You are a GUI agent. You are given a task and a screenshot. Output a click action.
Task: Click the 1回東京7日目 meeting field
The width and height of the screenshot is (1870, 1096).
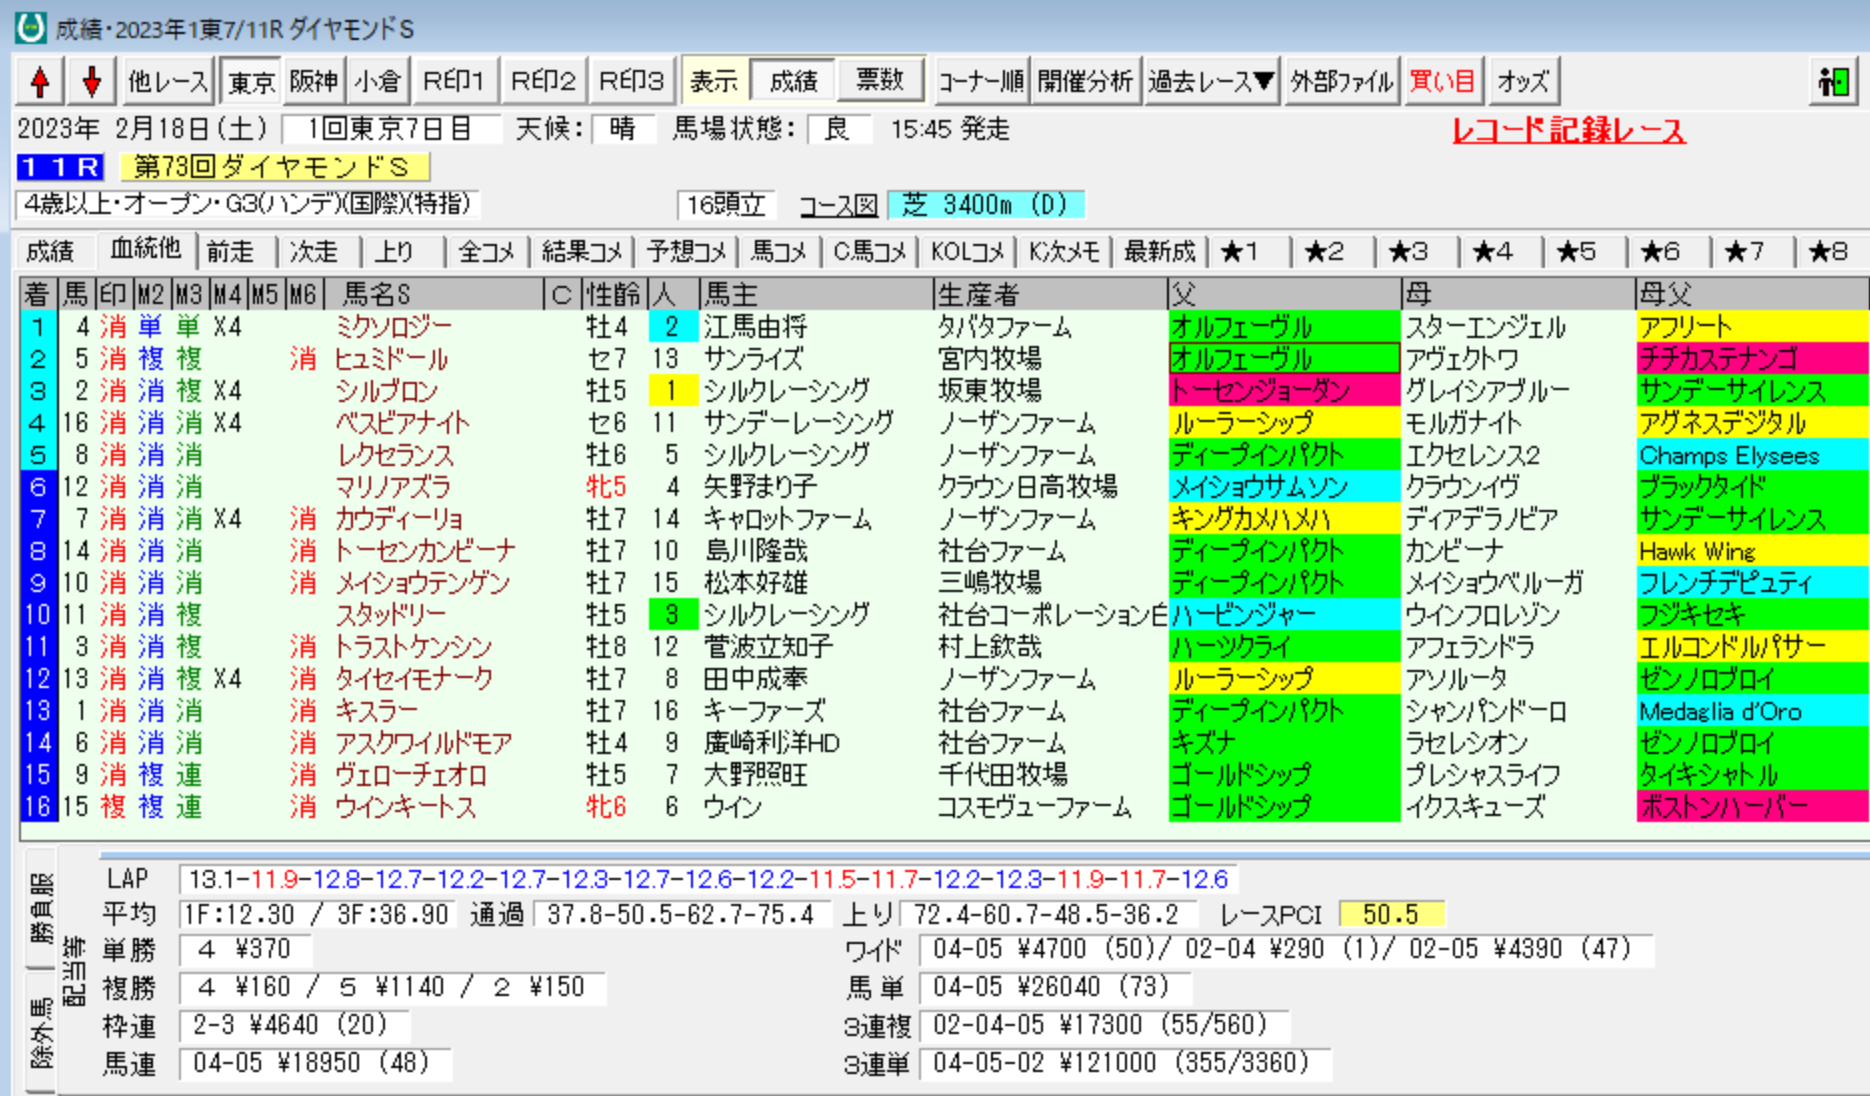point(391,129)
